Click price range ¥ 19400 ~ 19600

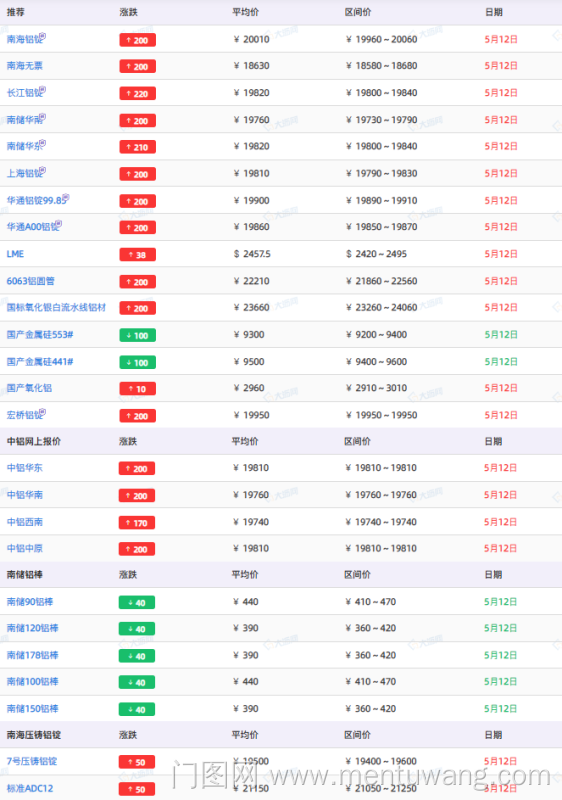tap(381, 761)
